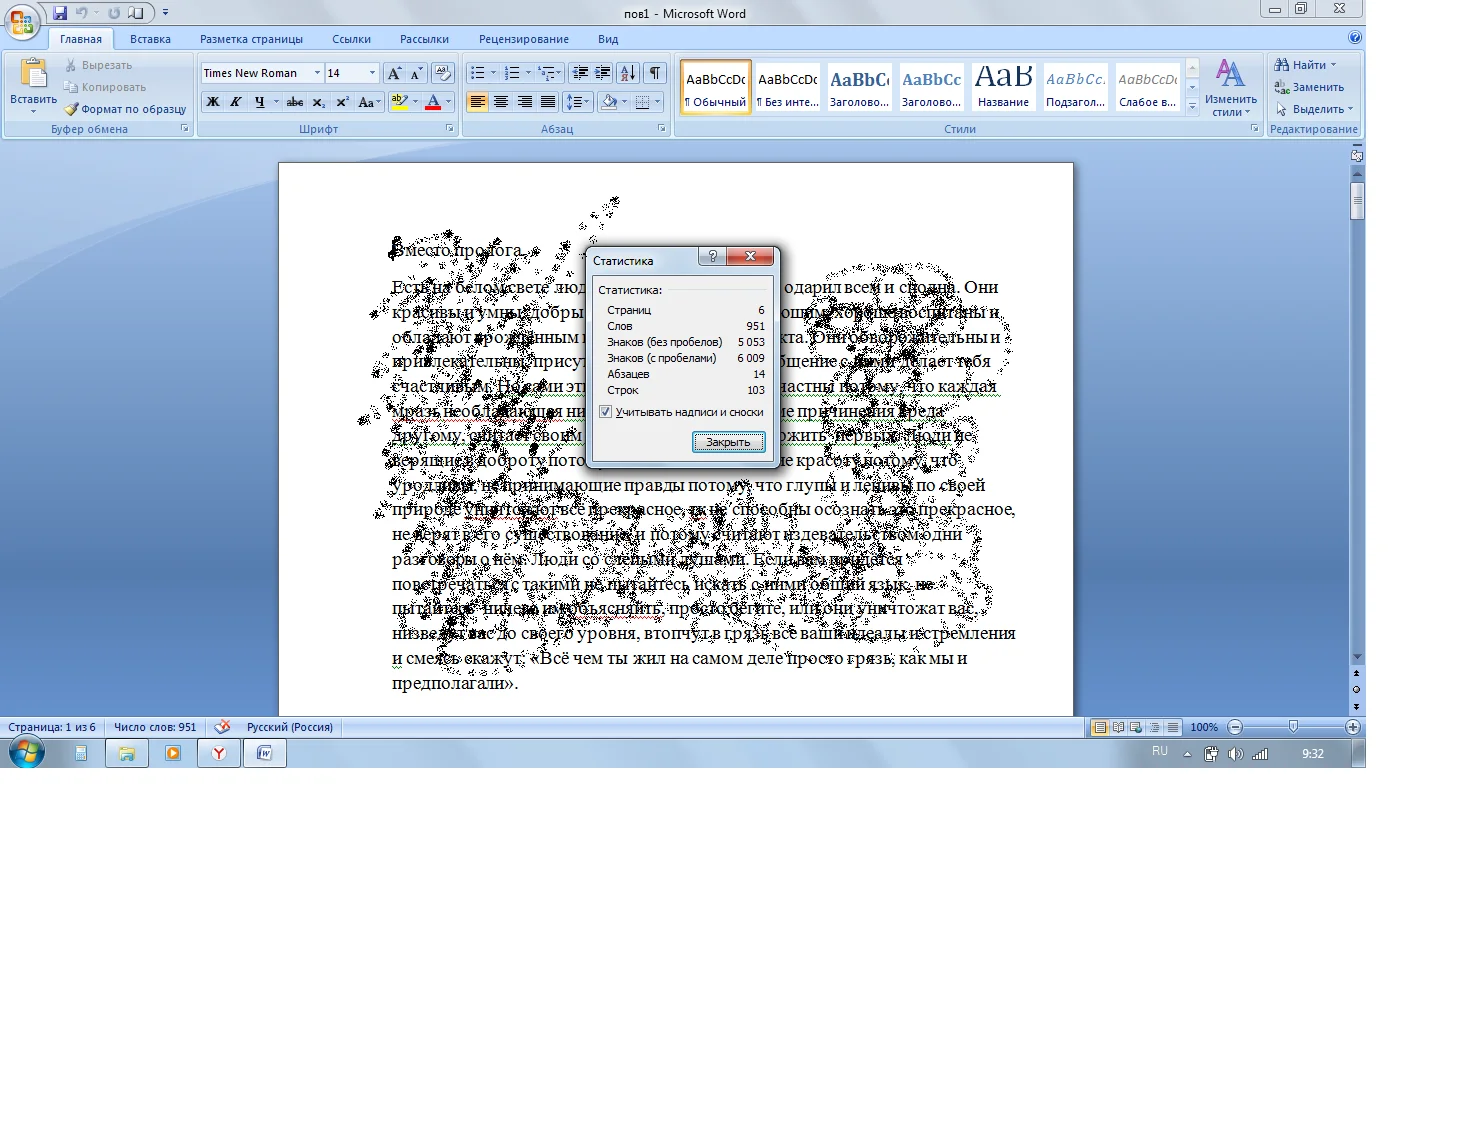Increase font size with the grow font icon

pos(395,73)
